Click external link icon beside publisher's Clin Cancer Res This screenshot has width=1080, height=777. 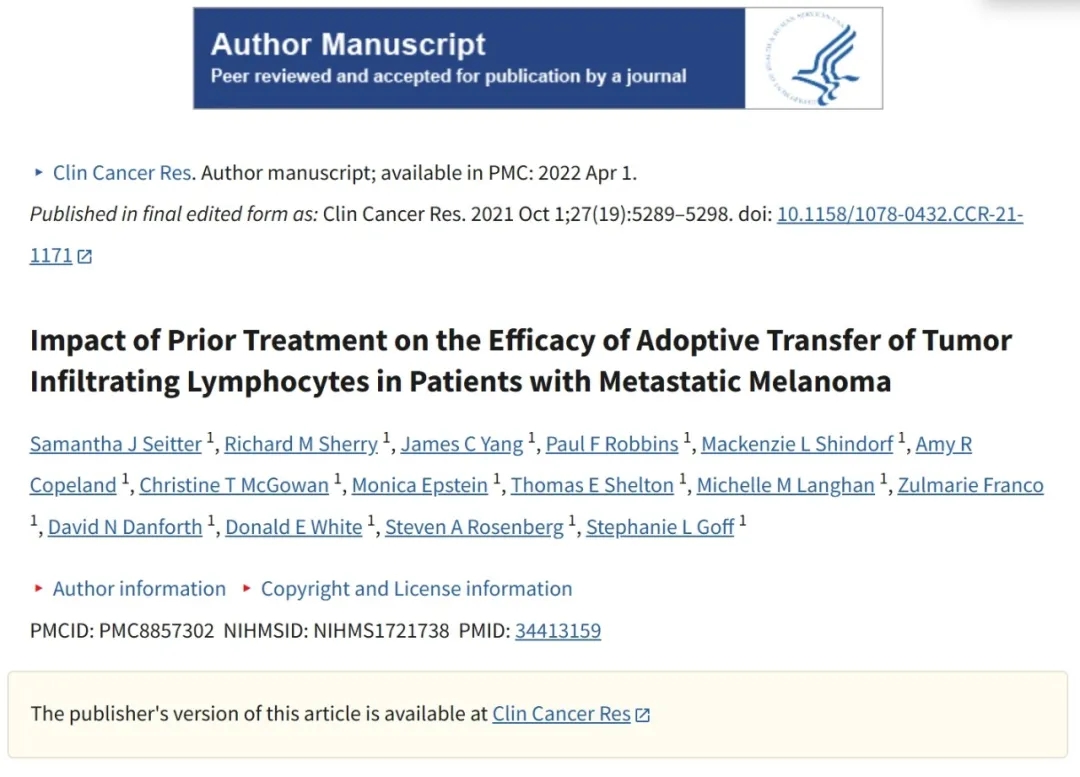643,714
